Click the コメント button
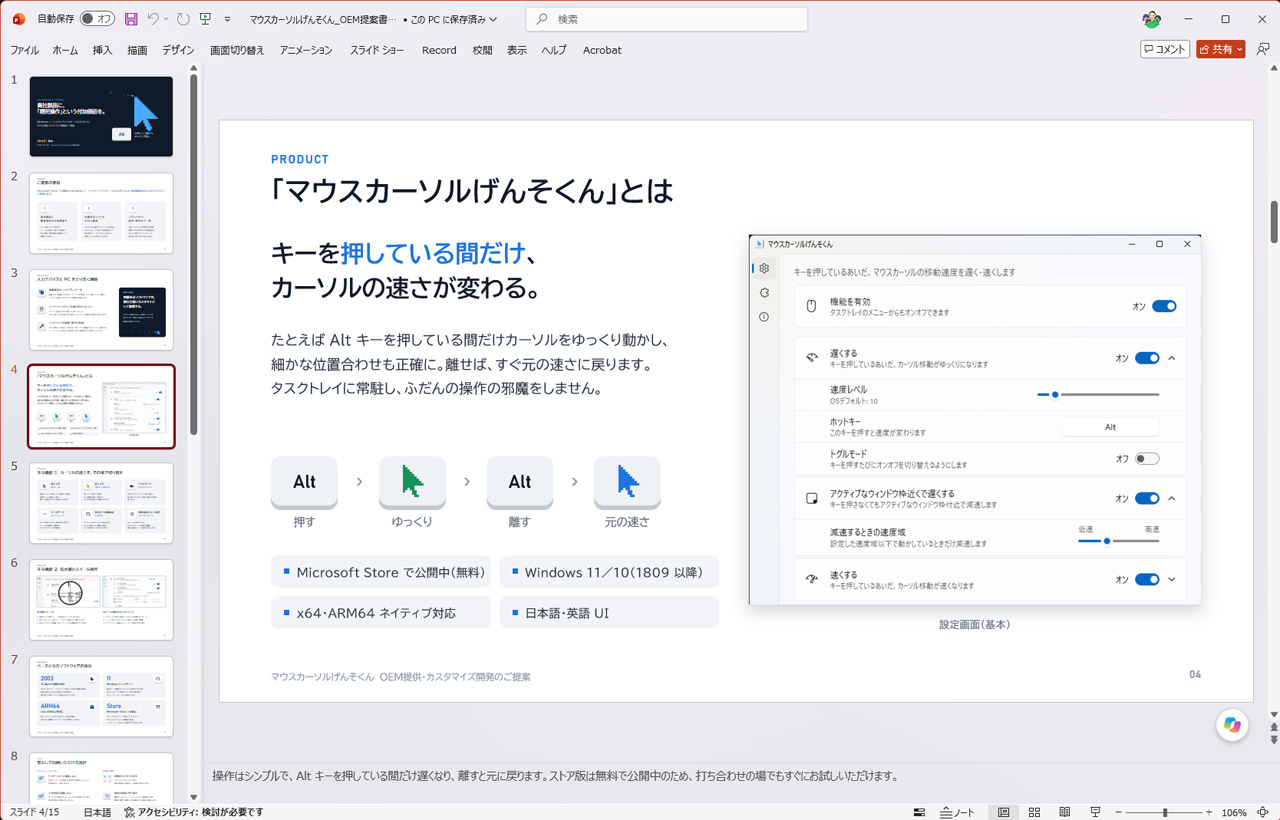The height and width of the screenshot is (820, 1280). [1165, 49]
